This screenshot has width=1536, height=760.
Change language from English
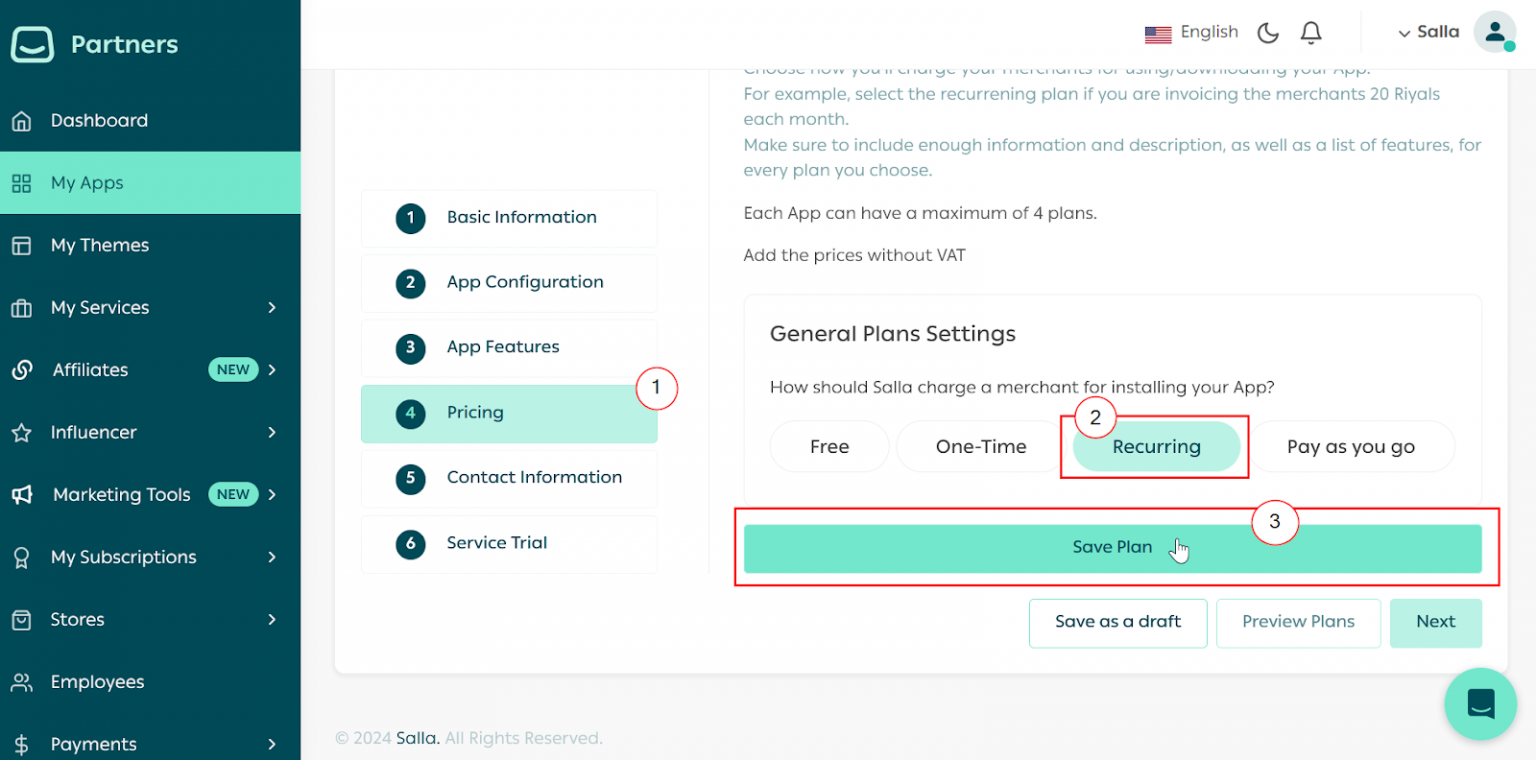(x=1191, y=33)
